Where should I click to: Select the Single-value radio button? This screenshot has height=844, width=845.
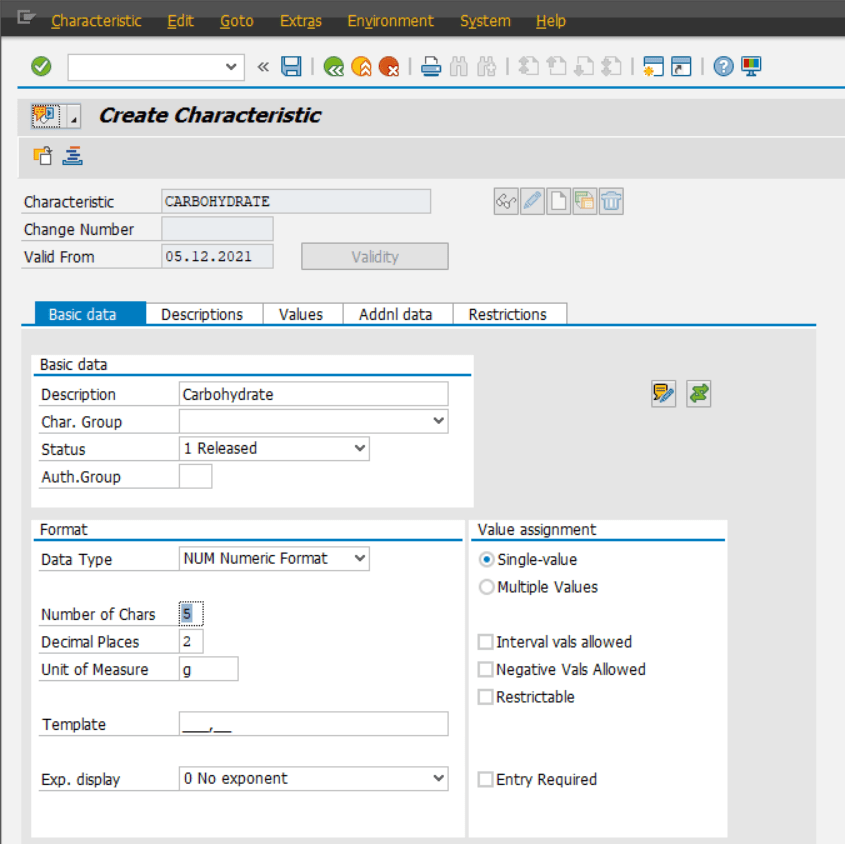[485, 560]
